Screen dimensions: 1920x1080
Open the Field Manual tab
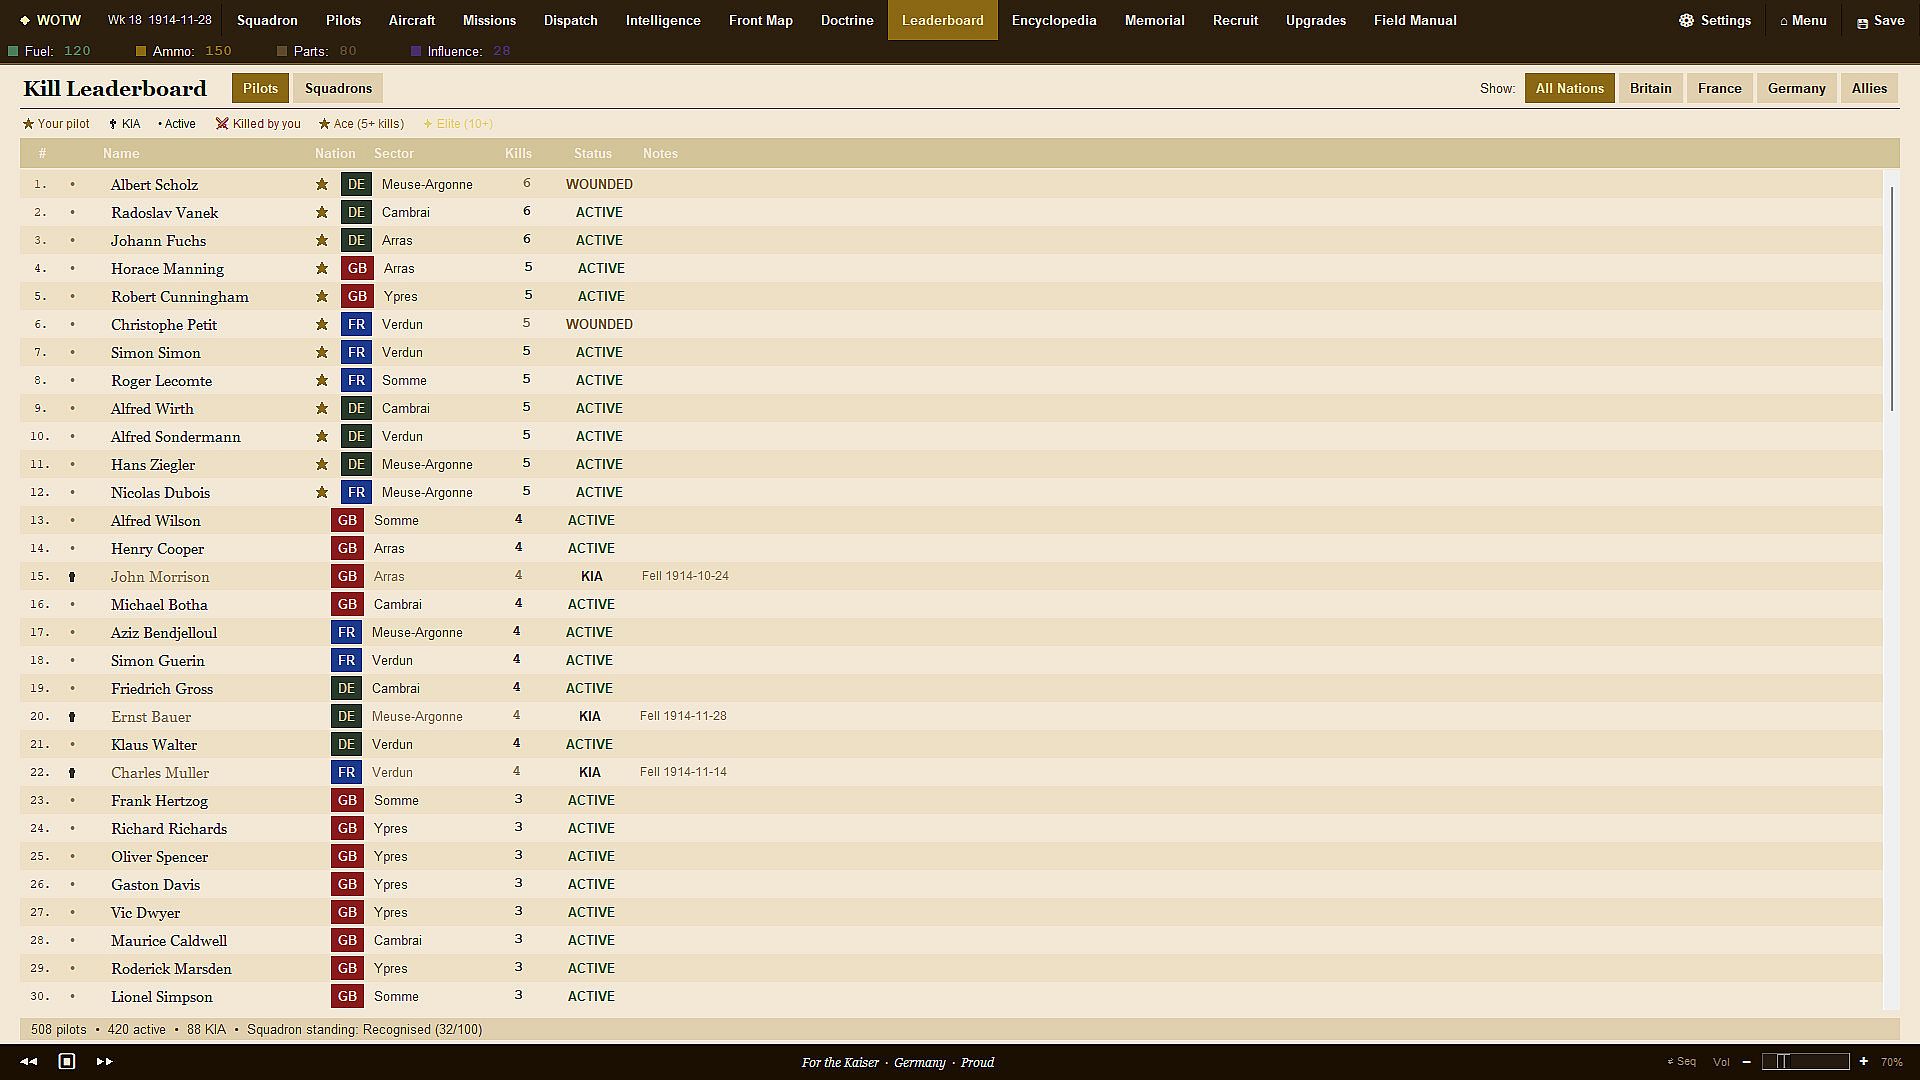coord(1415,20)
